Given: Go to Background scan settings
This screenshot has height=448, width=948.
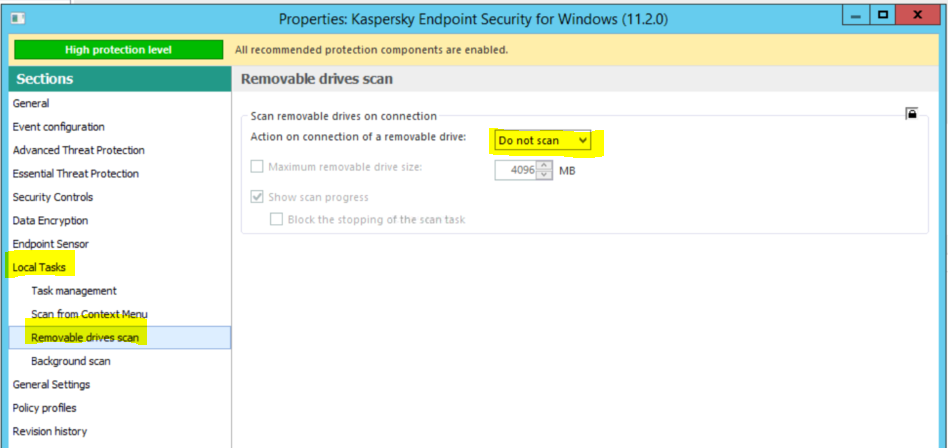Looking at the screenshot, I should tap(71, 361).
